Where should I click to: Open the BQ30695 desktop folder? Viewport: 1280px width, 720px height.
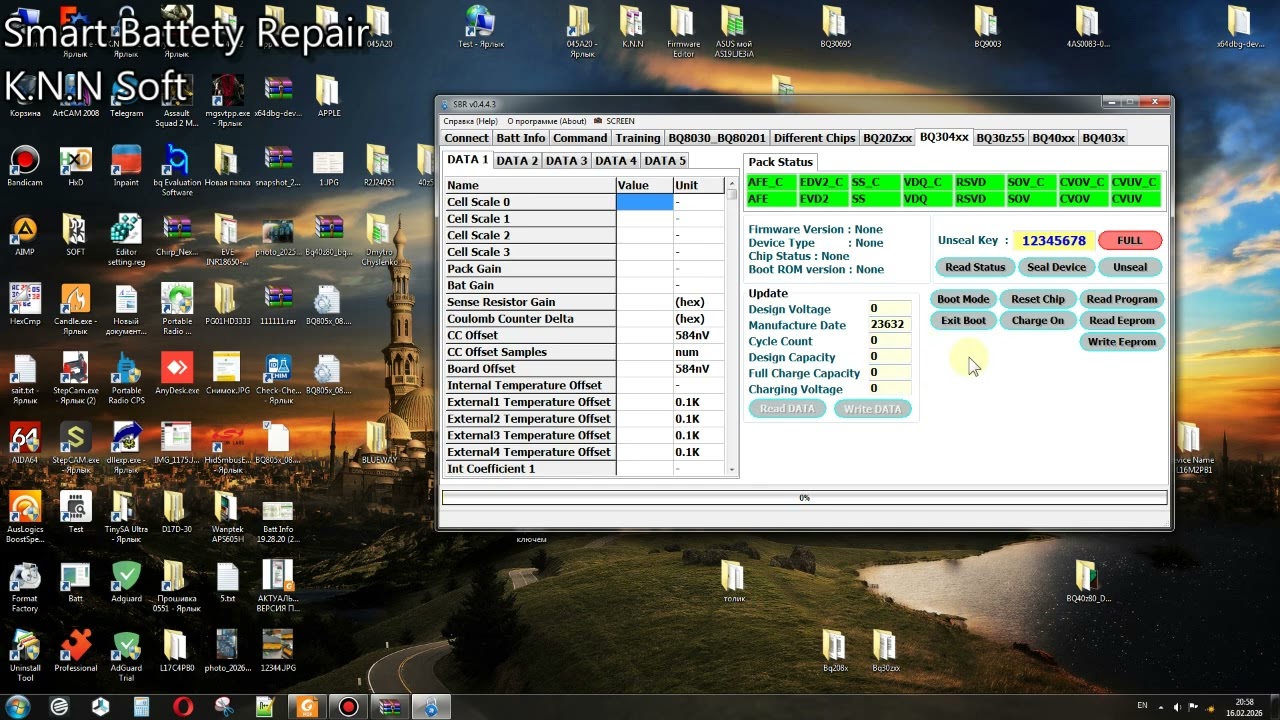click(835, 27)
